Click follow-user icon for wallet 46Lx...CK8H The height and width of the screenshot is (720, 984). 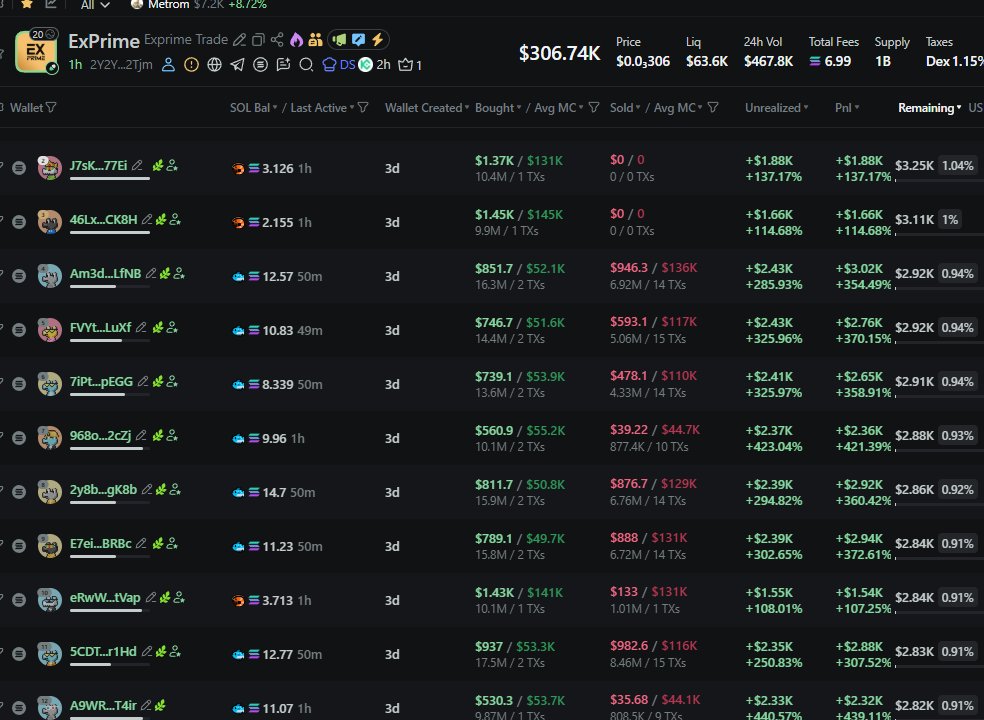point(176,219)
